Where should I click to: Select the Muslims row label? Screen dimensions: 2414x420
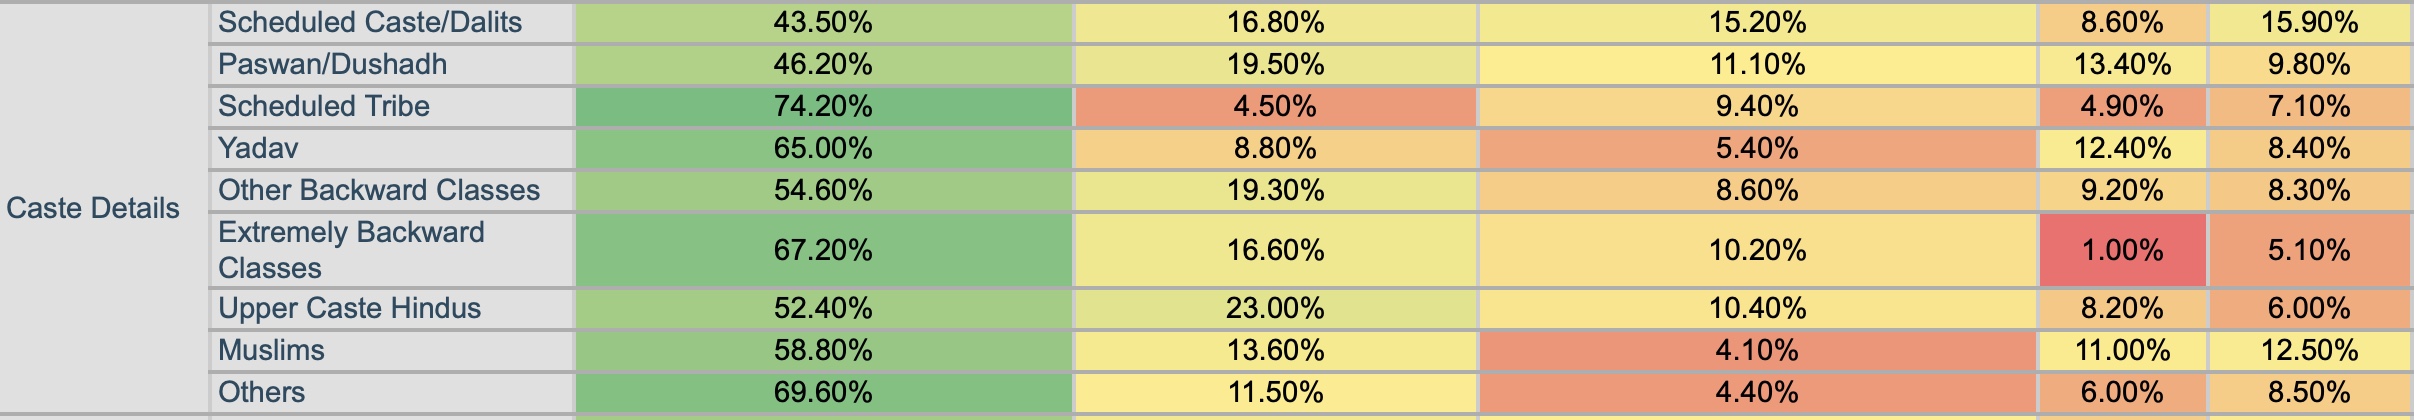click(272, 350)
